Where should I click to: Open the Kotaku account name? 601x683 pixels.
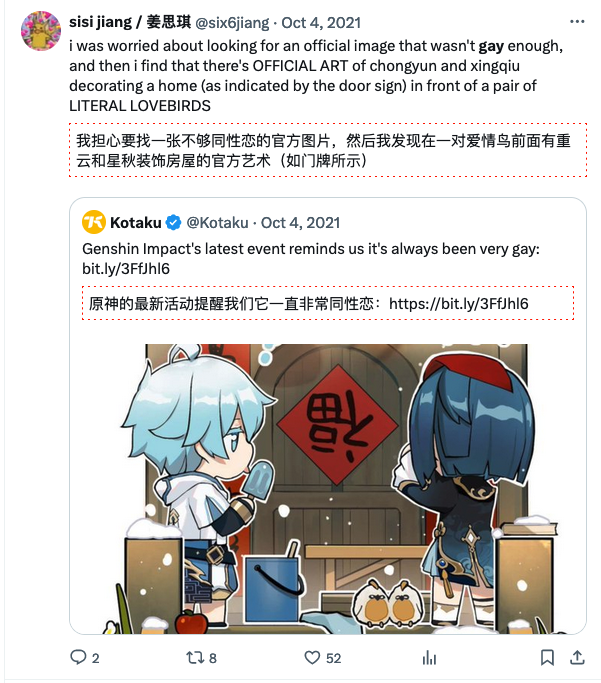[x=135, y=223]
